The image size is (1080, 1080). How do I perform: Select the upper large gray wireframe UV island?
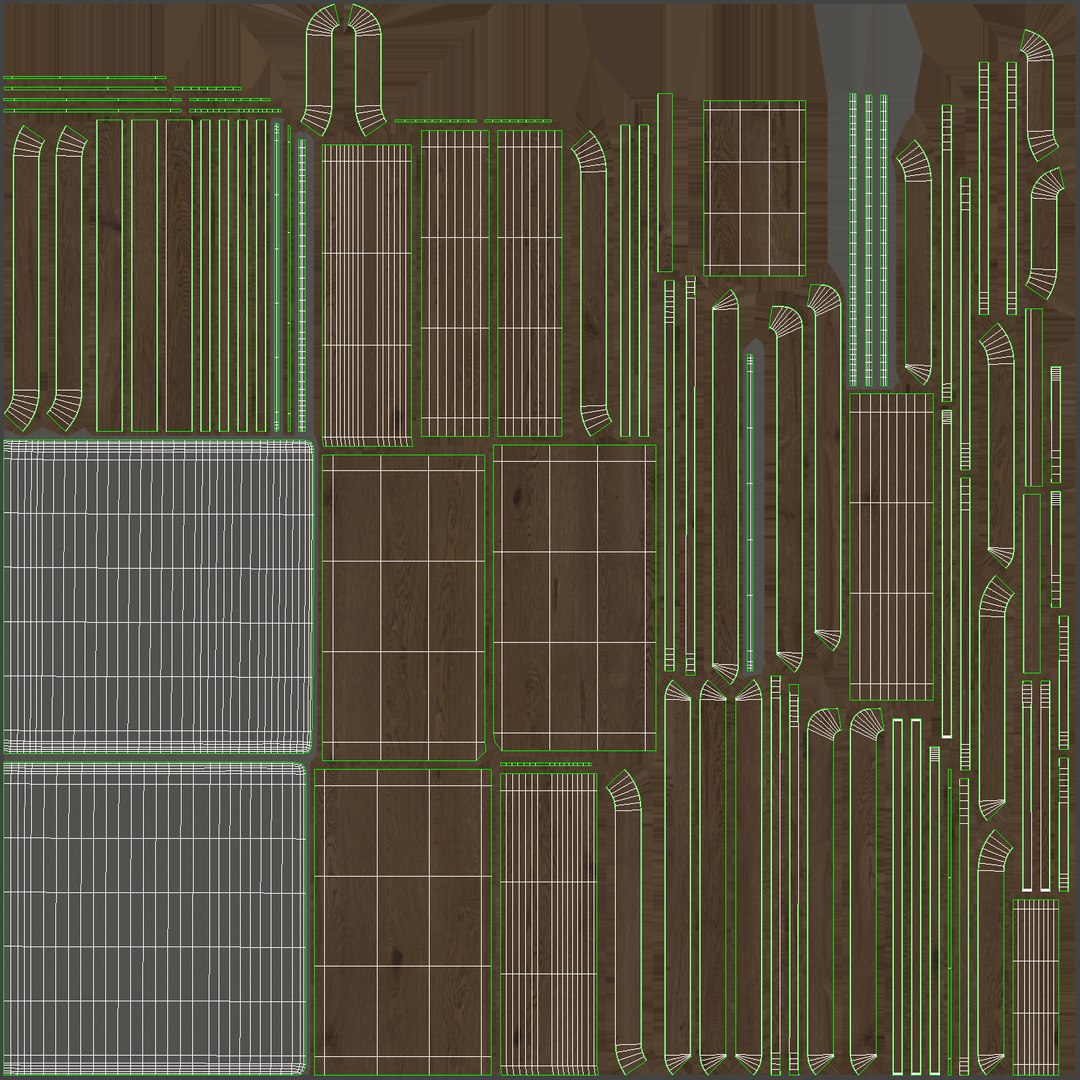(x=158, y=596)
